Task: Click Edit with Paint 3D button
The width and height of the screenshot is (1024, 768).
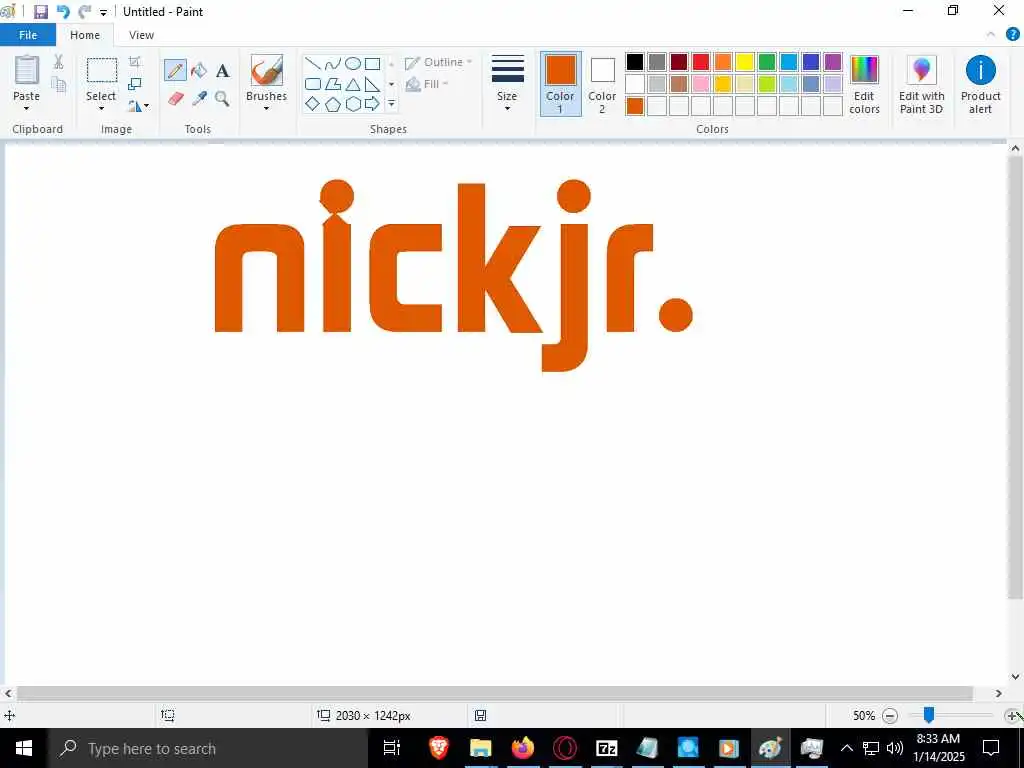Action: 921,84
